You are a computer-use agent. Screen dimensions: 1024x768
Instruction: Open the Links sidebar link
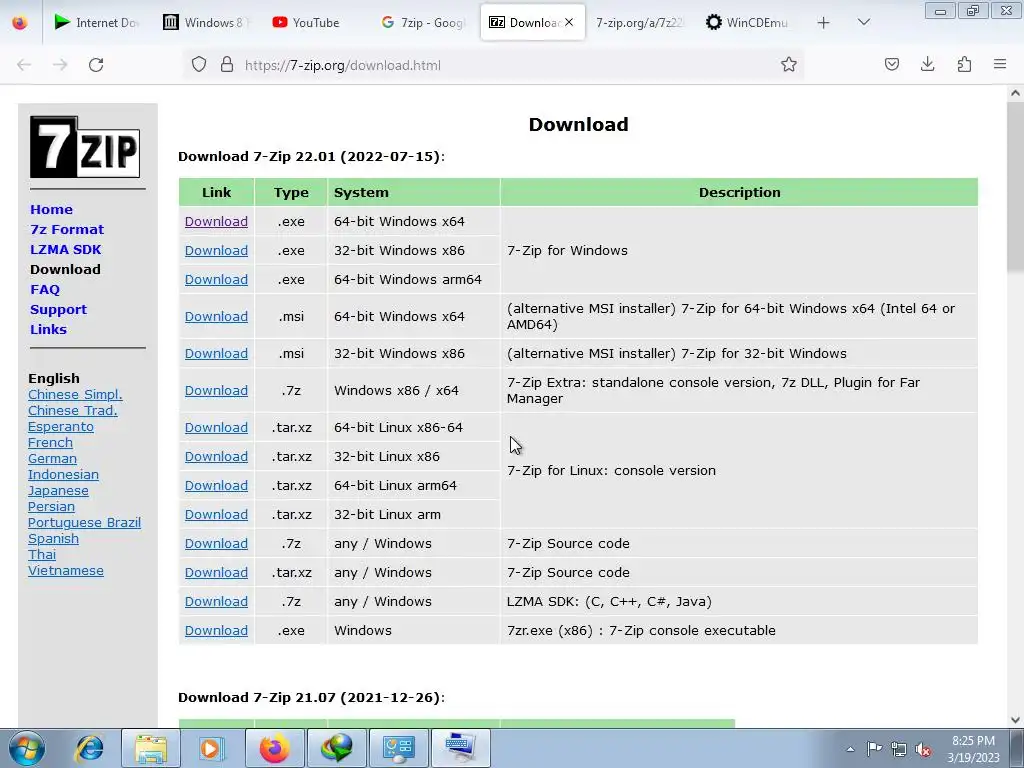[x=48, y=329]
